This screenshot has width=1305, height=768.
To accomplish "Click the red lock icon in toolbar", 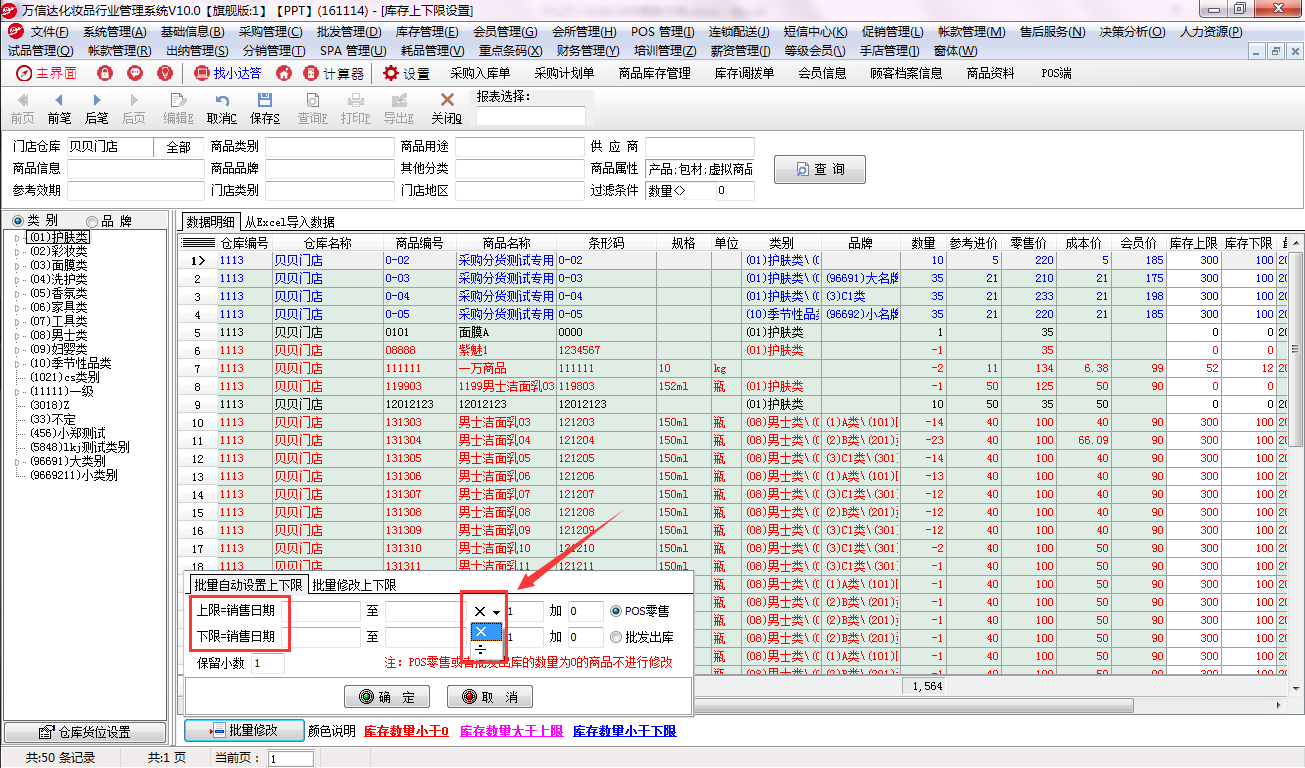I will 105,73.
